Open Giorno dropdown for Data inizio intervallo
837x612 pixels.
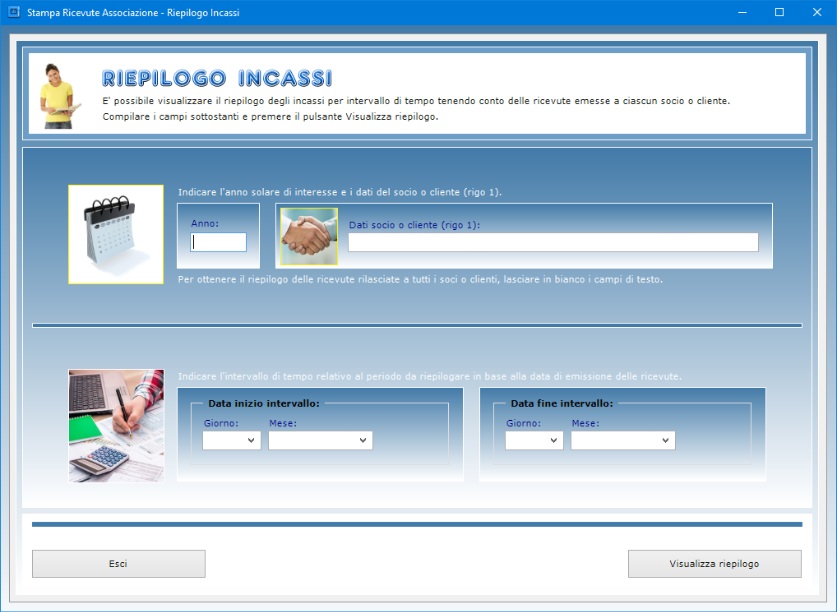pyautogui.click(x=232, y=441)
